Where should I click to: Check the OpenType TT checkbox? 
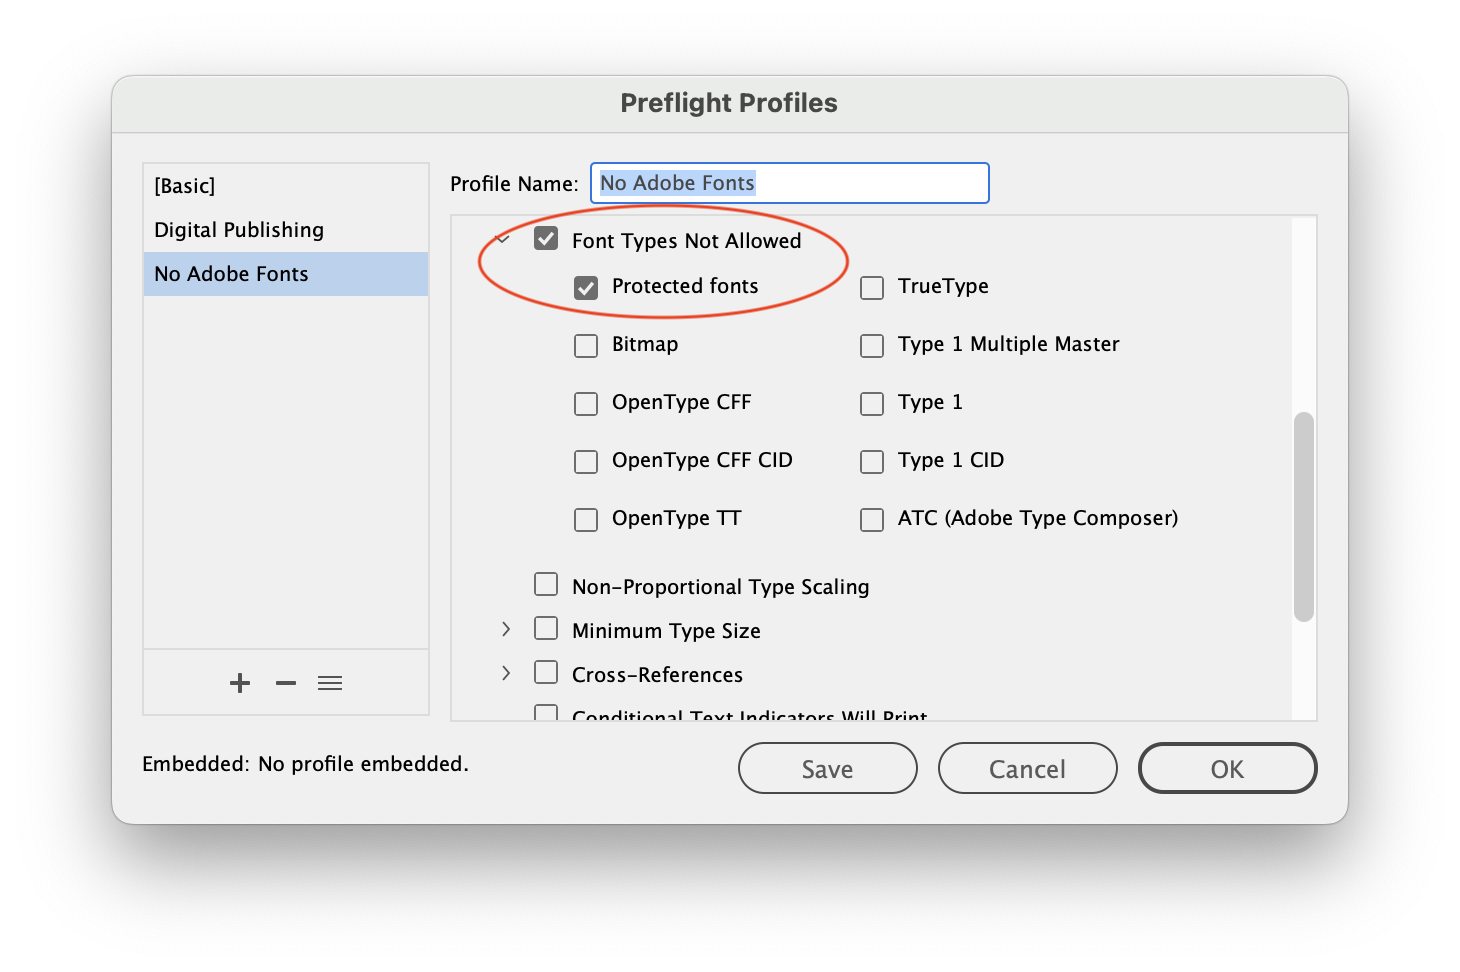coord(586,520)
